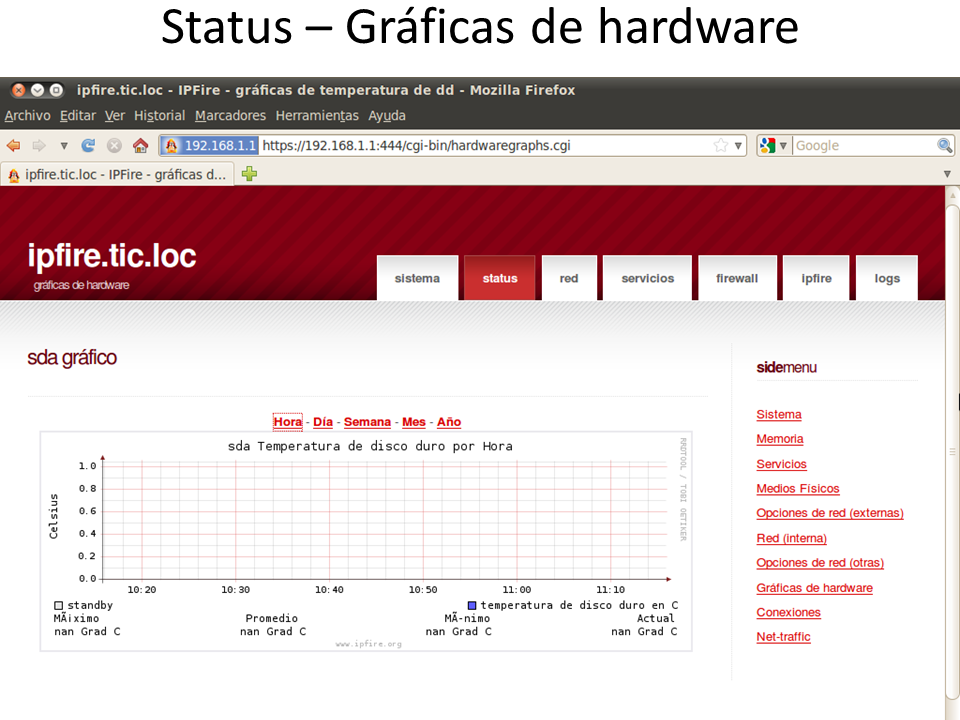Image resolution: width=960 pixels, height=720 pixels.
Task: Click the search magnifier icon
Action: point(944,145)
